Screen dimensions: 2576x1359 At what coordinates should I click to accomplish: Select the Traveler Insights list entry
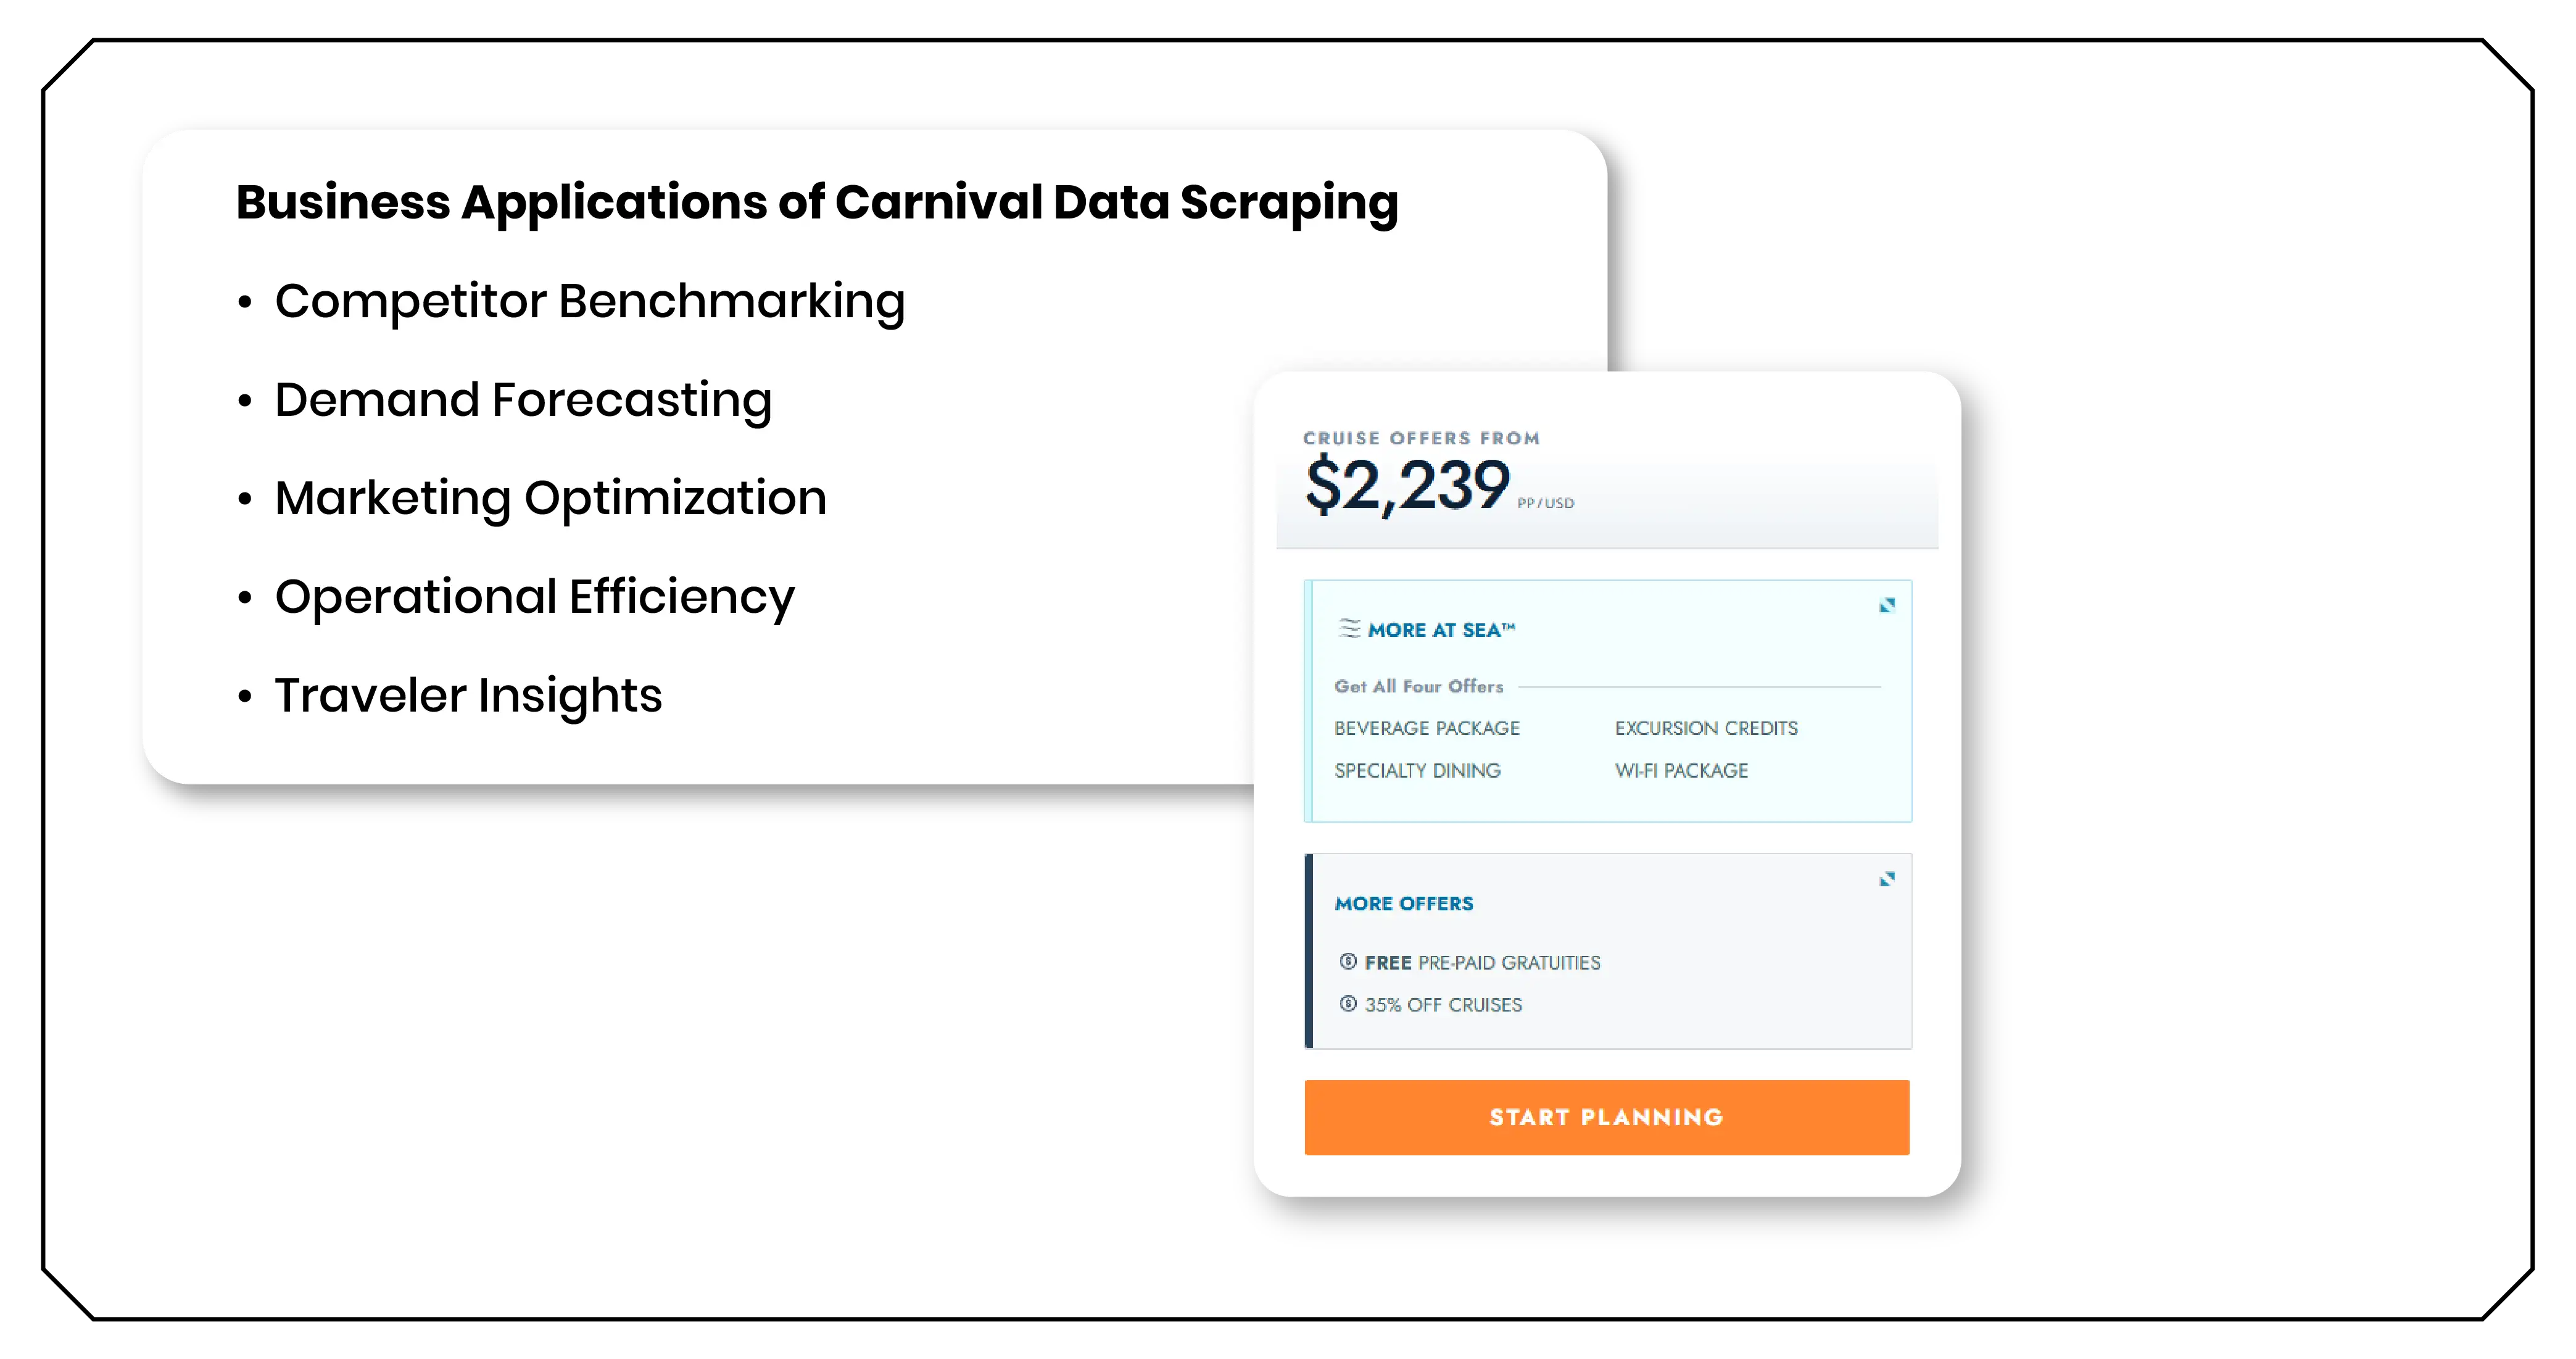(x=467, y=695)
